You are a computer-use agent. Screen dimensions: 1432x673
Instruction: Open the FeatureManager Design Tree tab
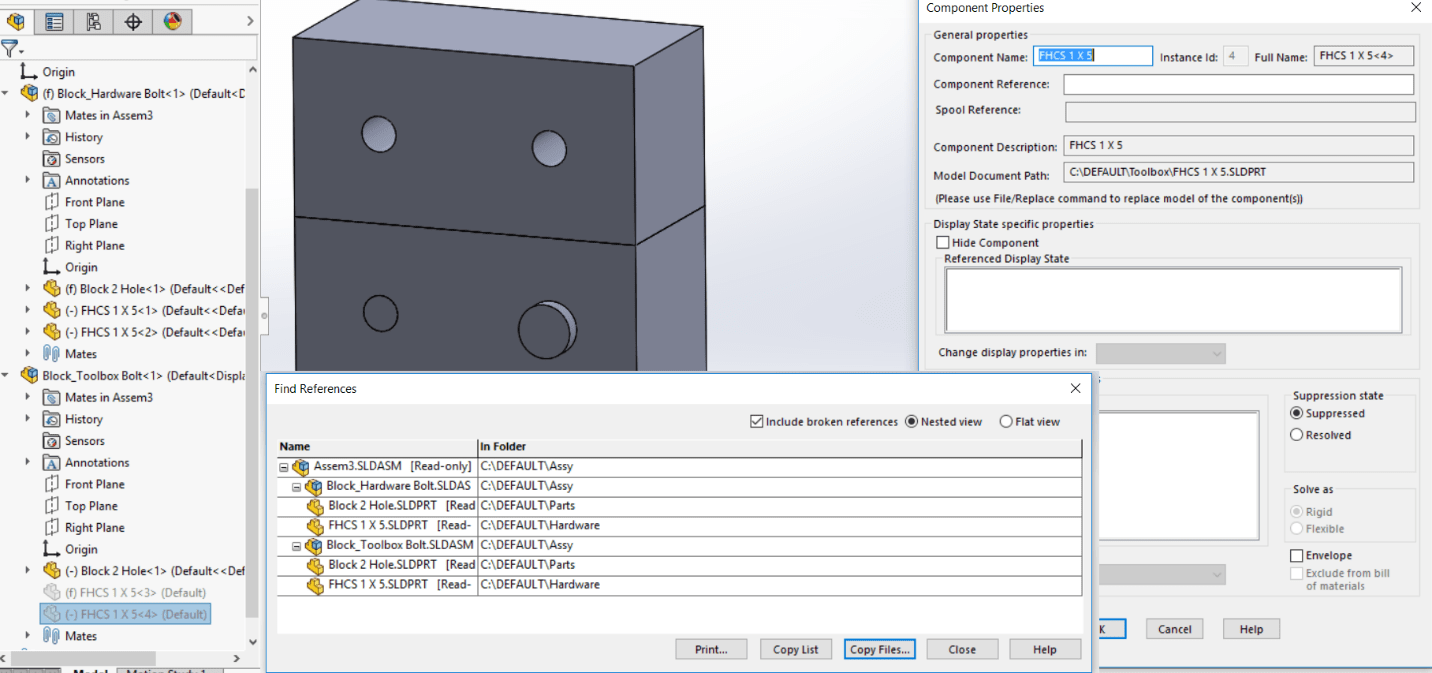[x=16, y=21]
